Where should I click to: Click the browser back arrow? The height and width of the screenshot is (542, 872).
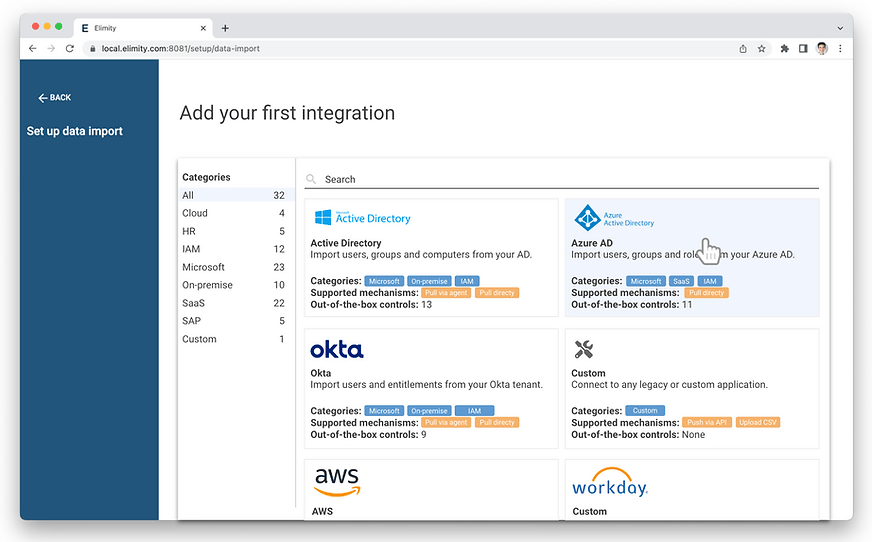click(x=33, y=48)
